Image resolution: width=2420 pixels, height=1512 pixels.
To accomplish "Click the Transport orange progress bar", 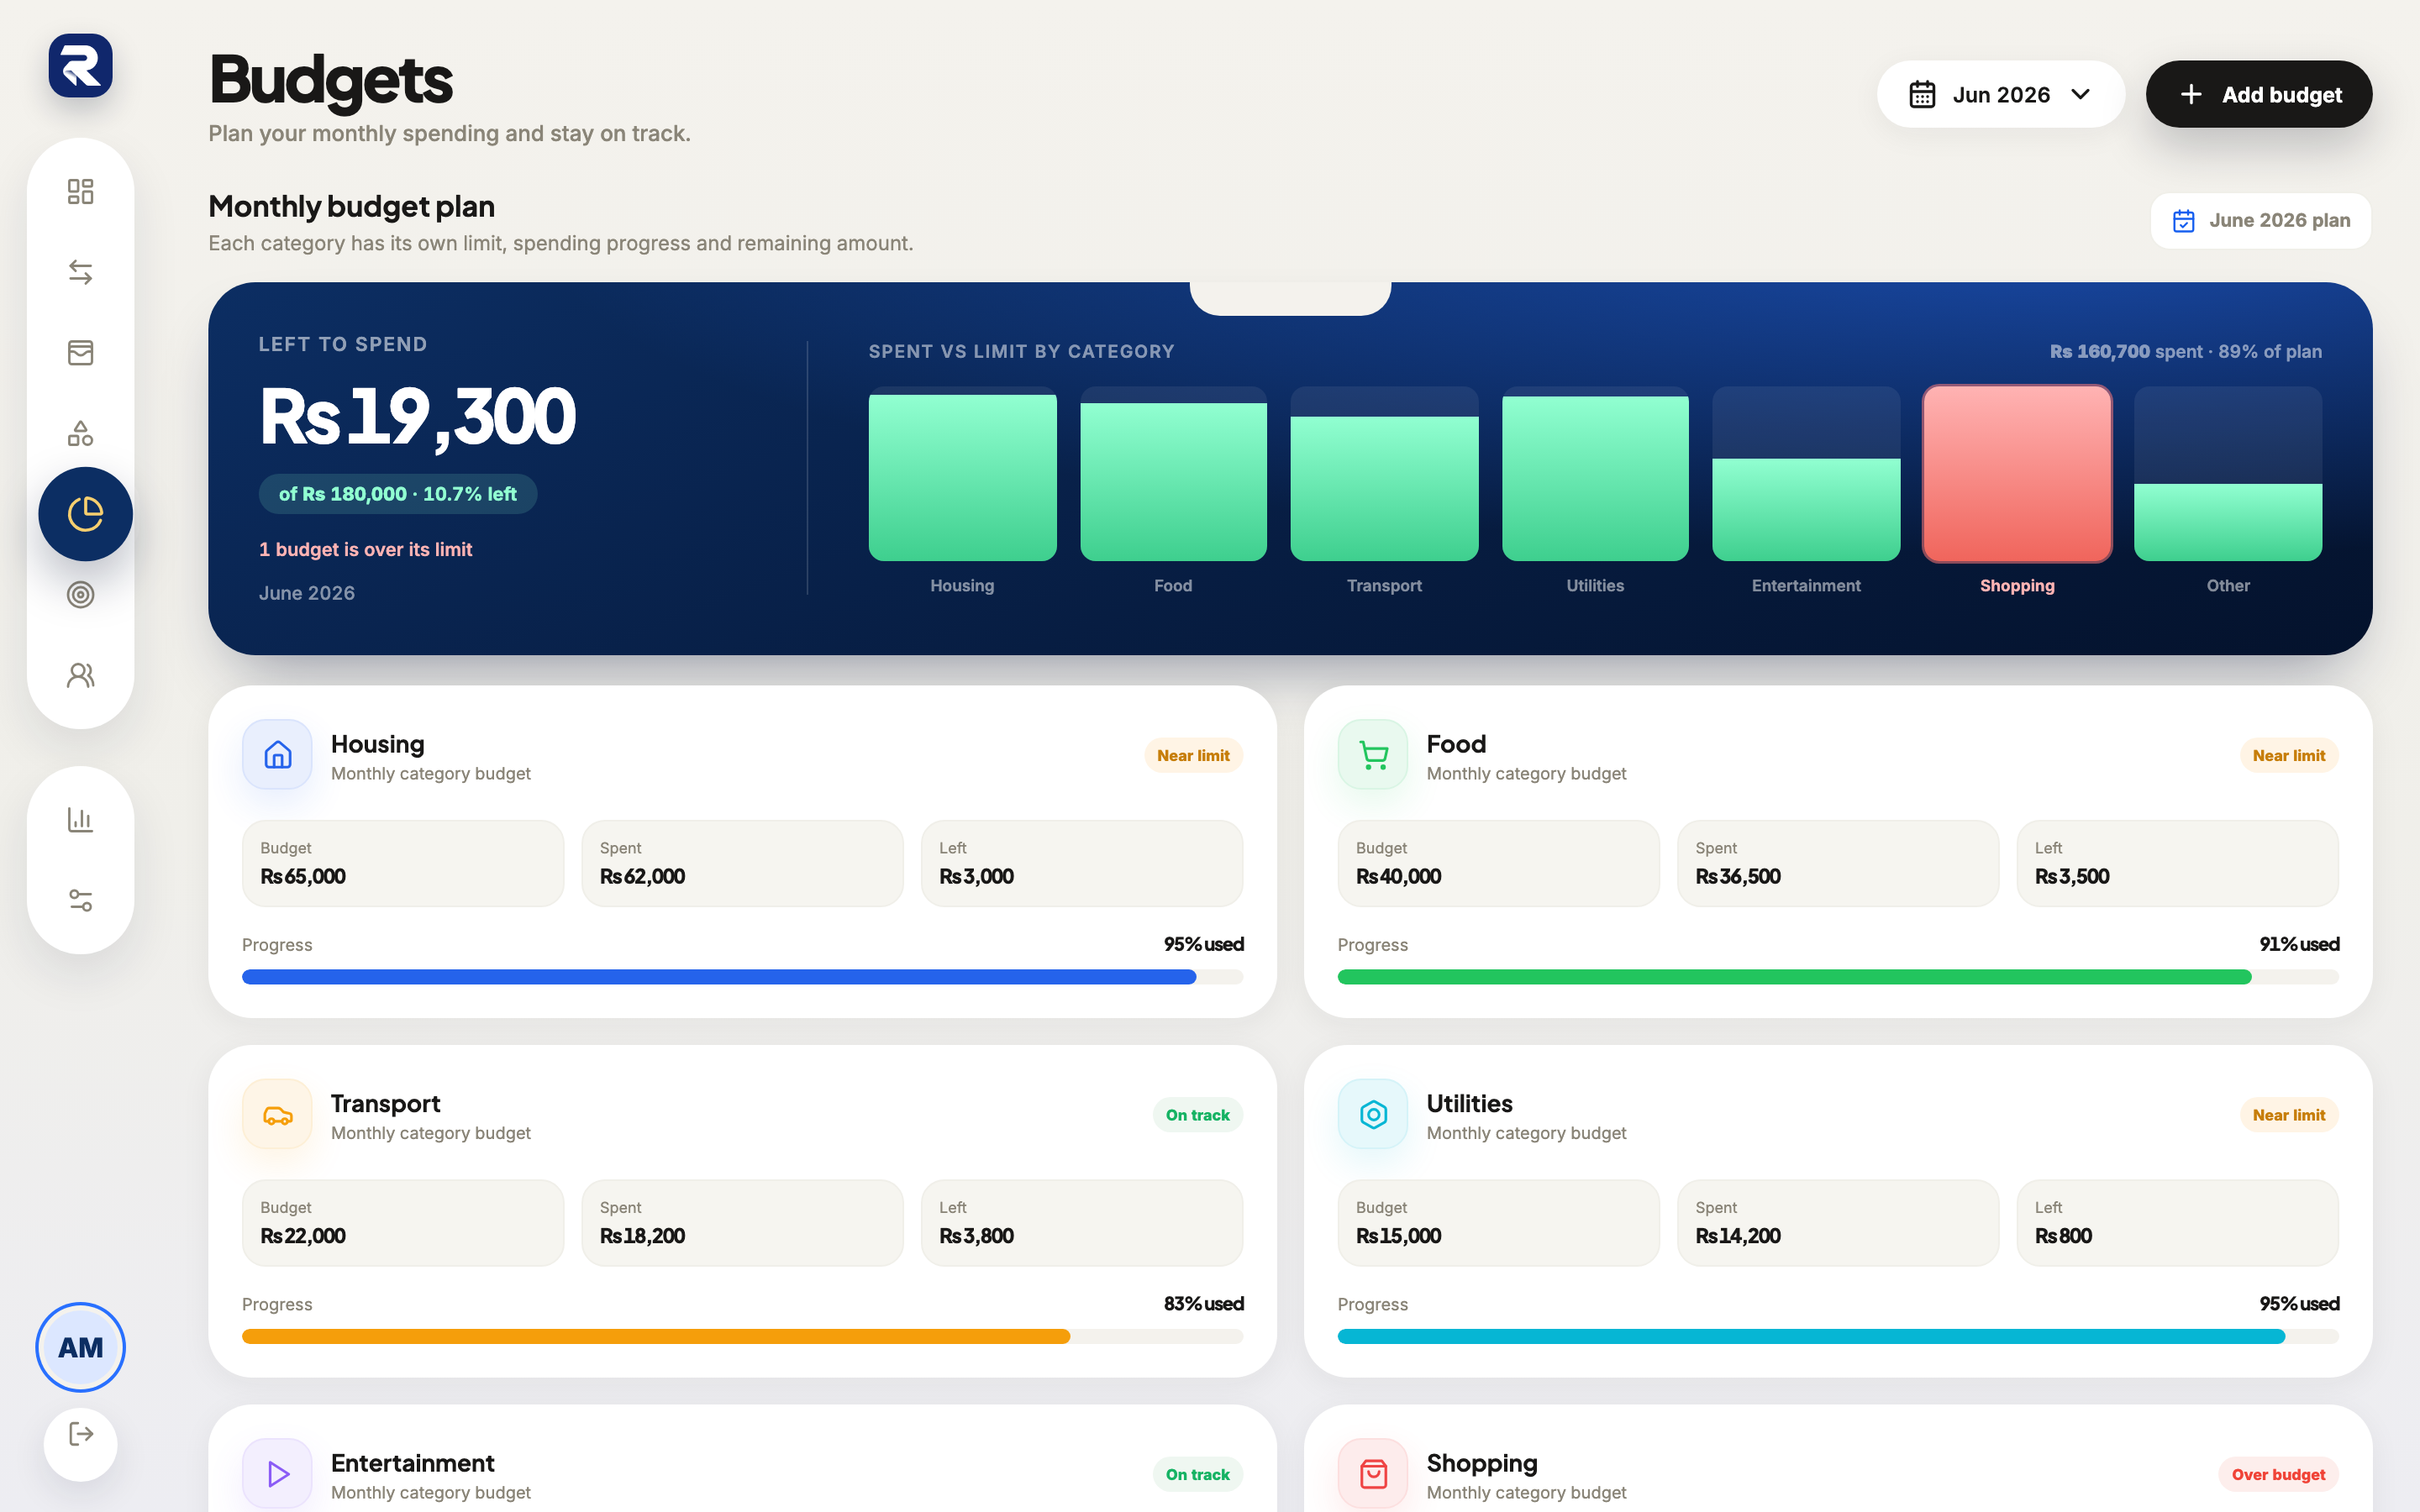I will pos(742,1336).
